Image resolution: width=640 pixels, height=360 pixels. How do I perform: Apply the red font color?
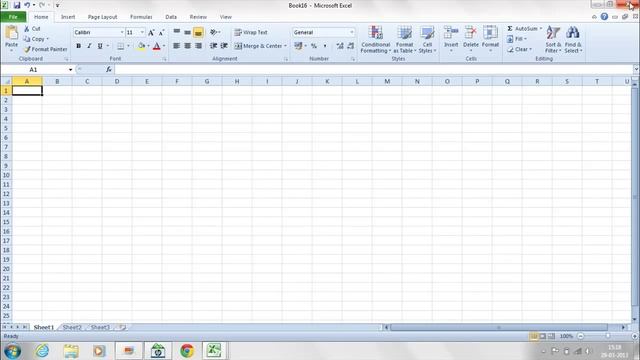156,46
